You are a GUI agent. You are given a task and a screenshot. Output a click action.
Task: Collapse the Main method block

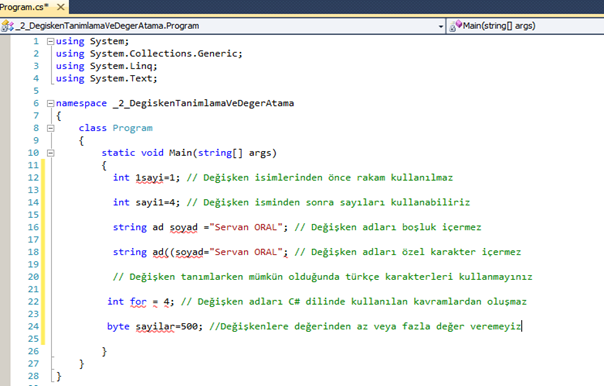[50, 153]
